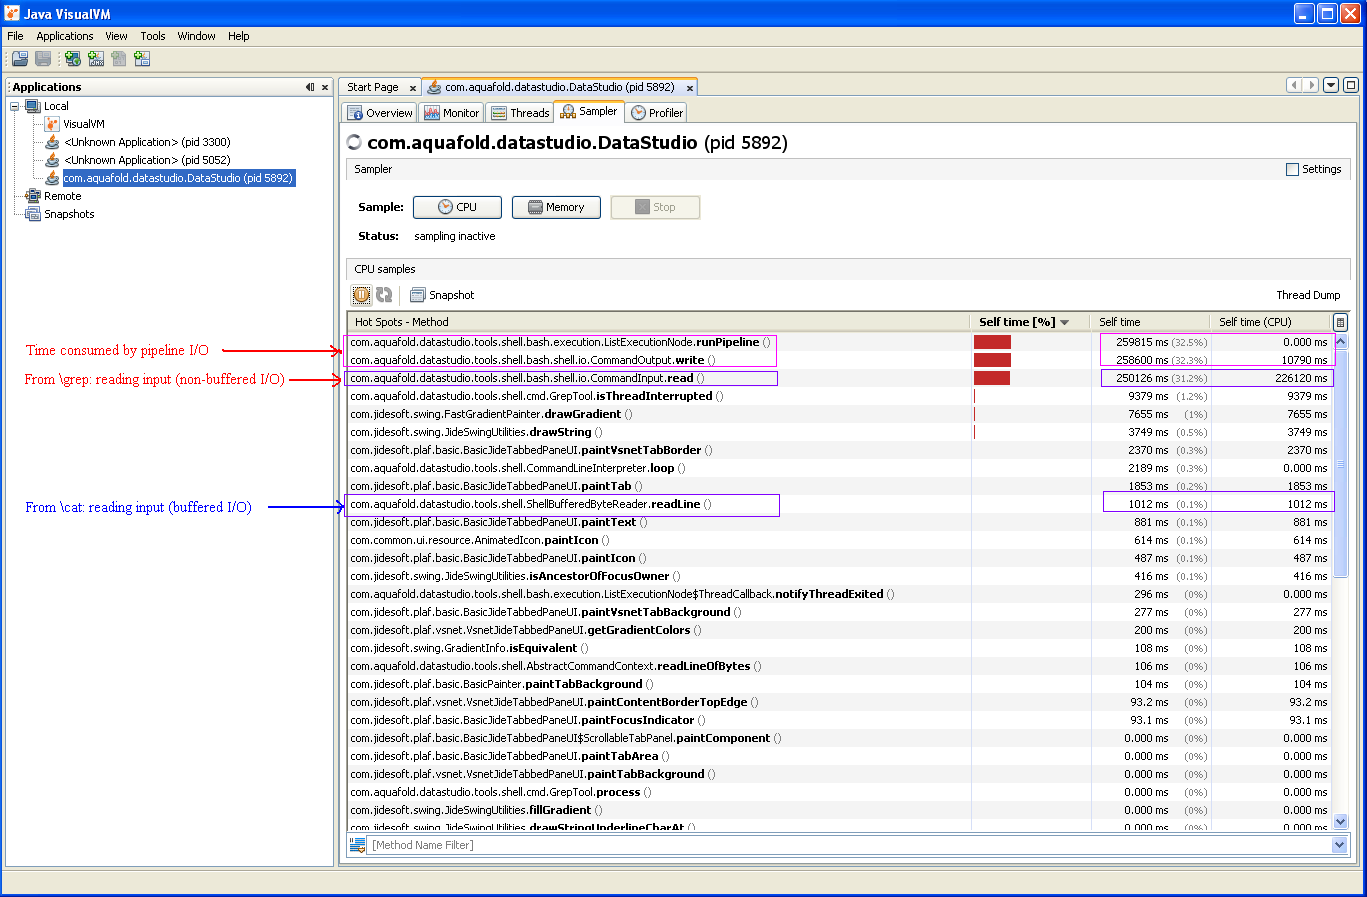This screenshot has width=1367, height=897.
Task: Select the Sampler tab
Action: coord(589,111)
